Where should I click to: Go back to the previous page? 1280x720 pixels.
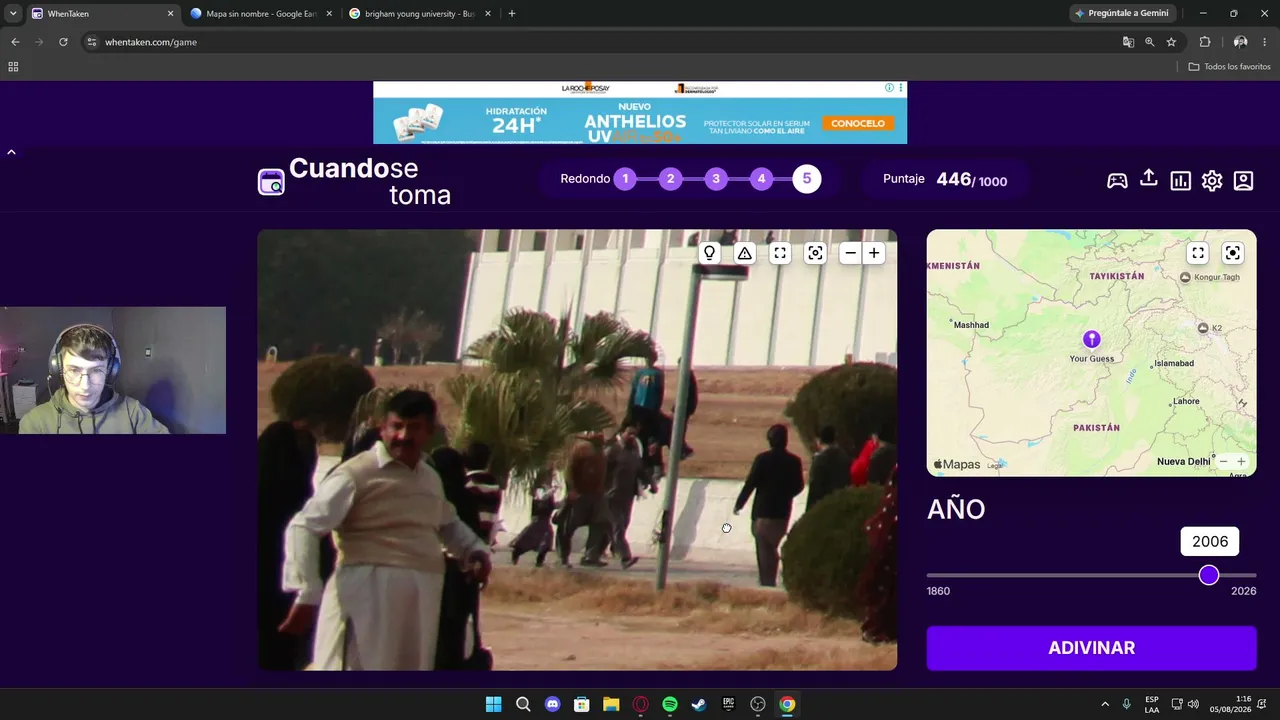pyautogui.click(x=15, y=42)
